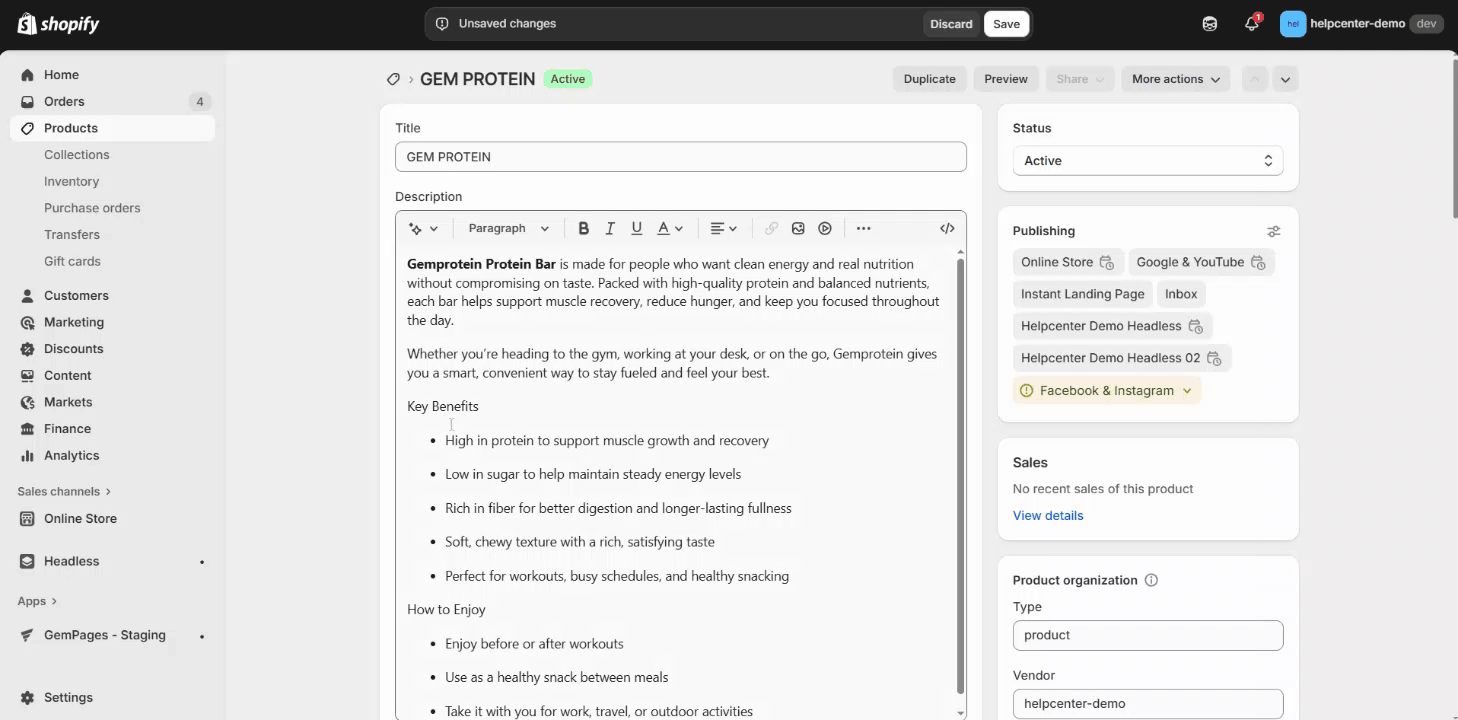Expand the More actions menu
The height and width of the screenshot is (720, 1458).
pyautogui.click(x=1175, y=79)
